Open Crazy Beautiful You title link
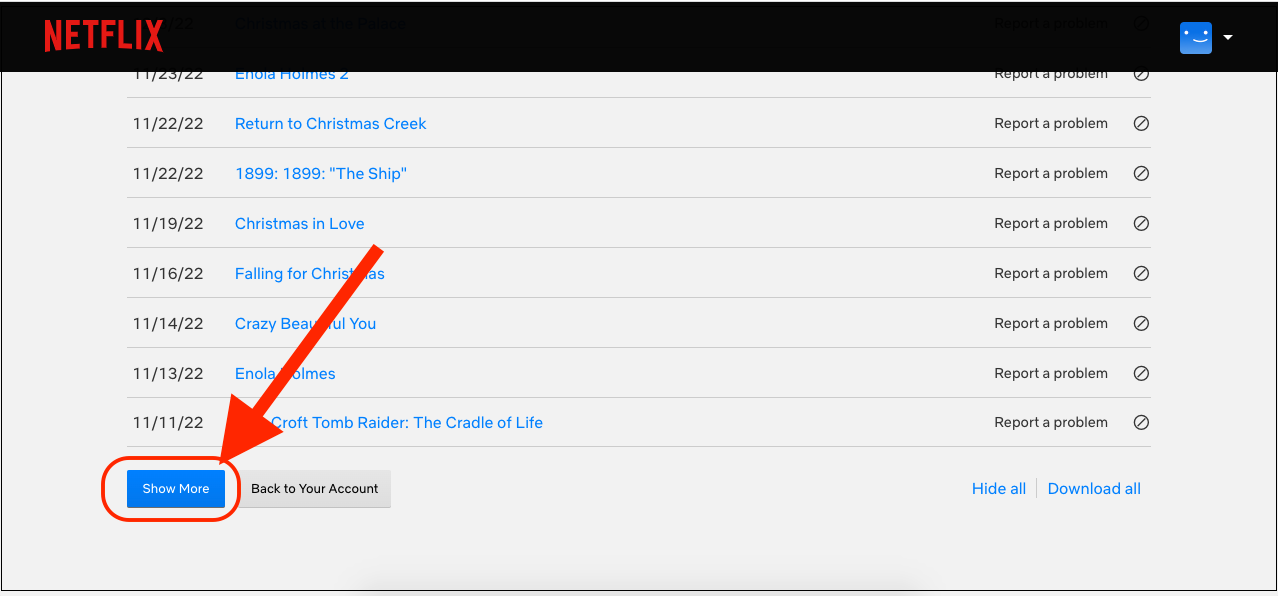Screen dimensions: 1278x596 tap(306, 324)
